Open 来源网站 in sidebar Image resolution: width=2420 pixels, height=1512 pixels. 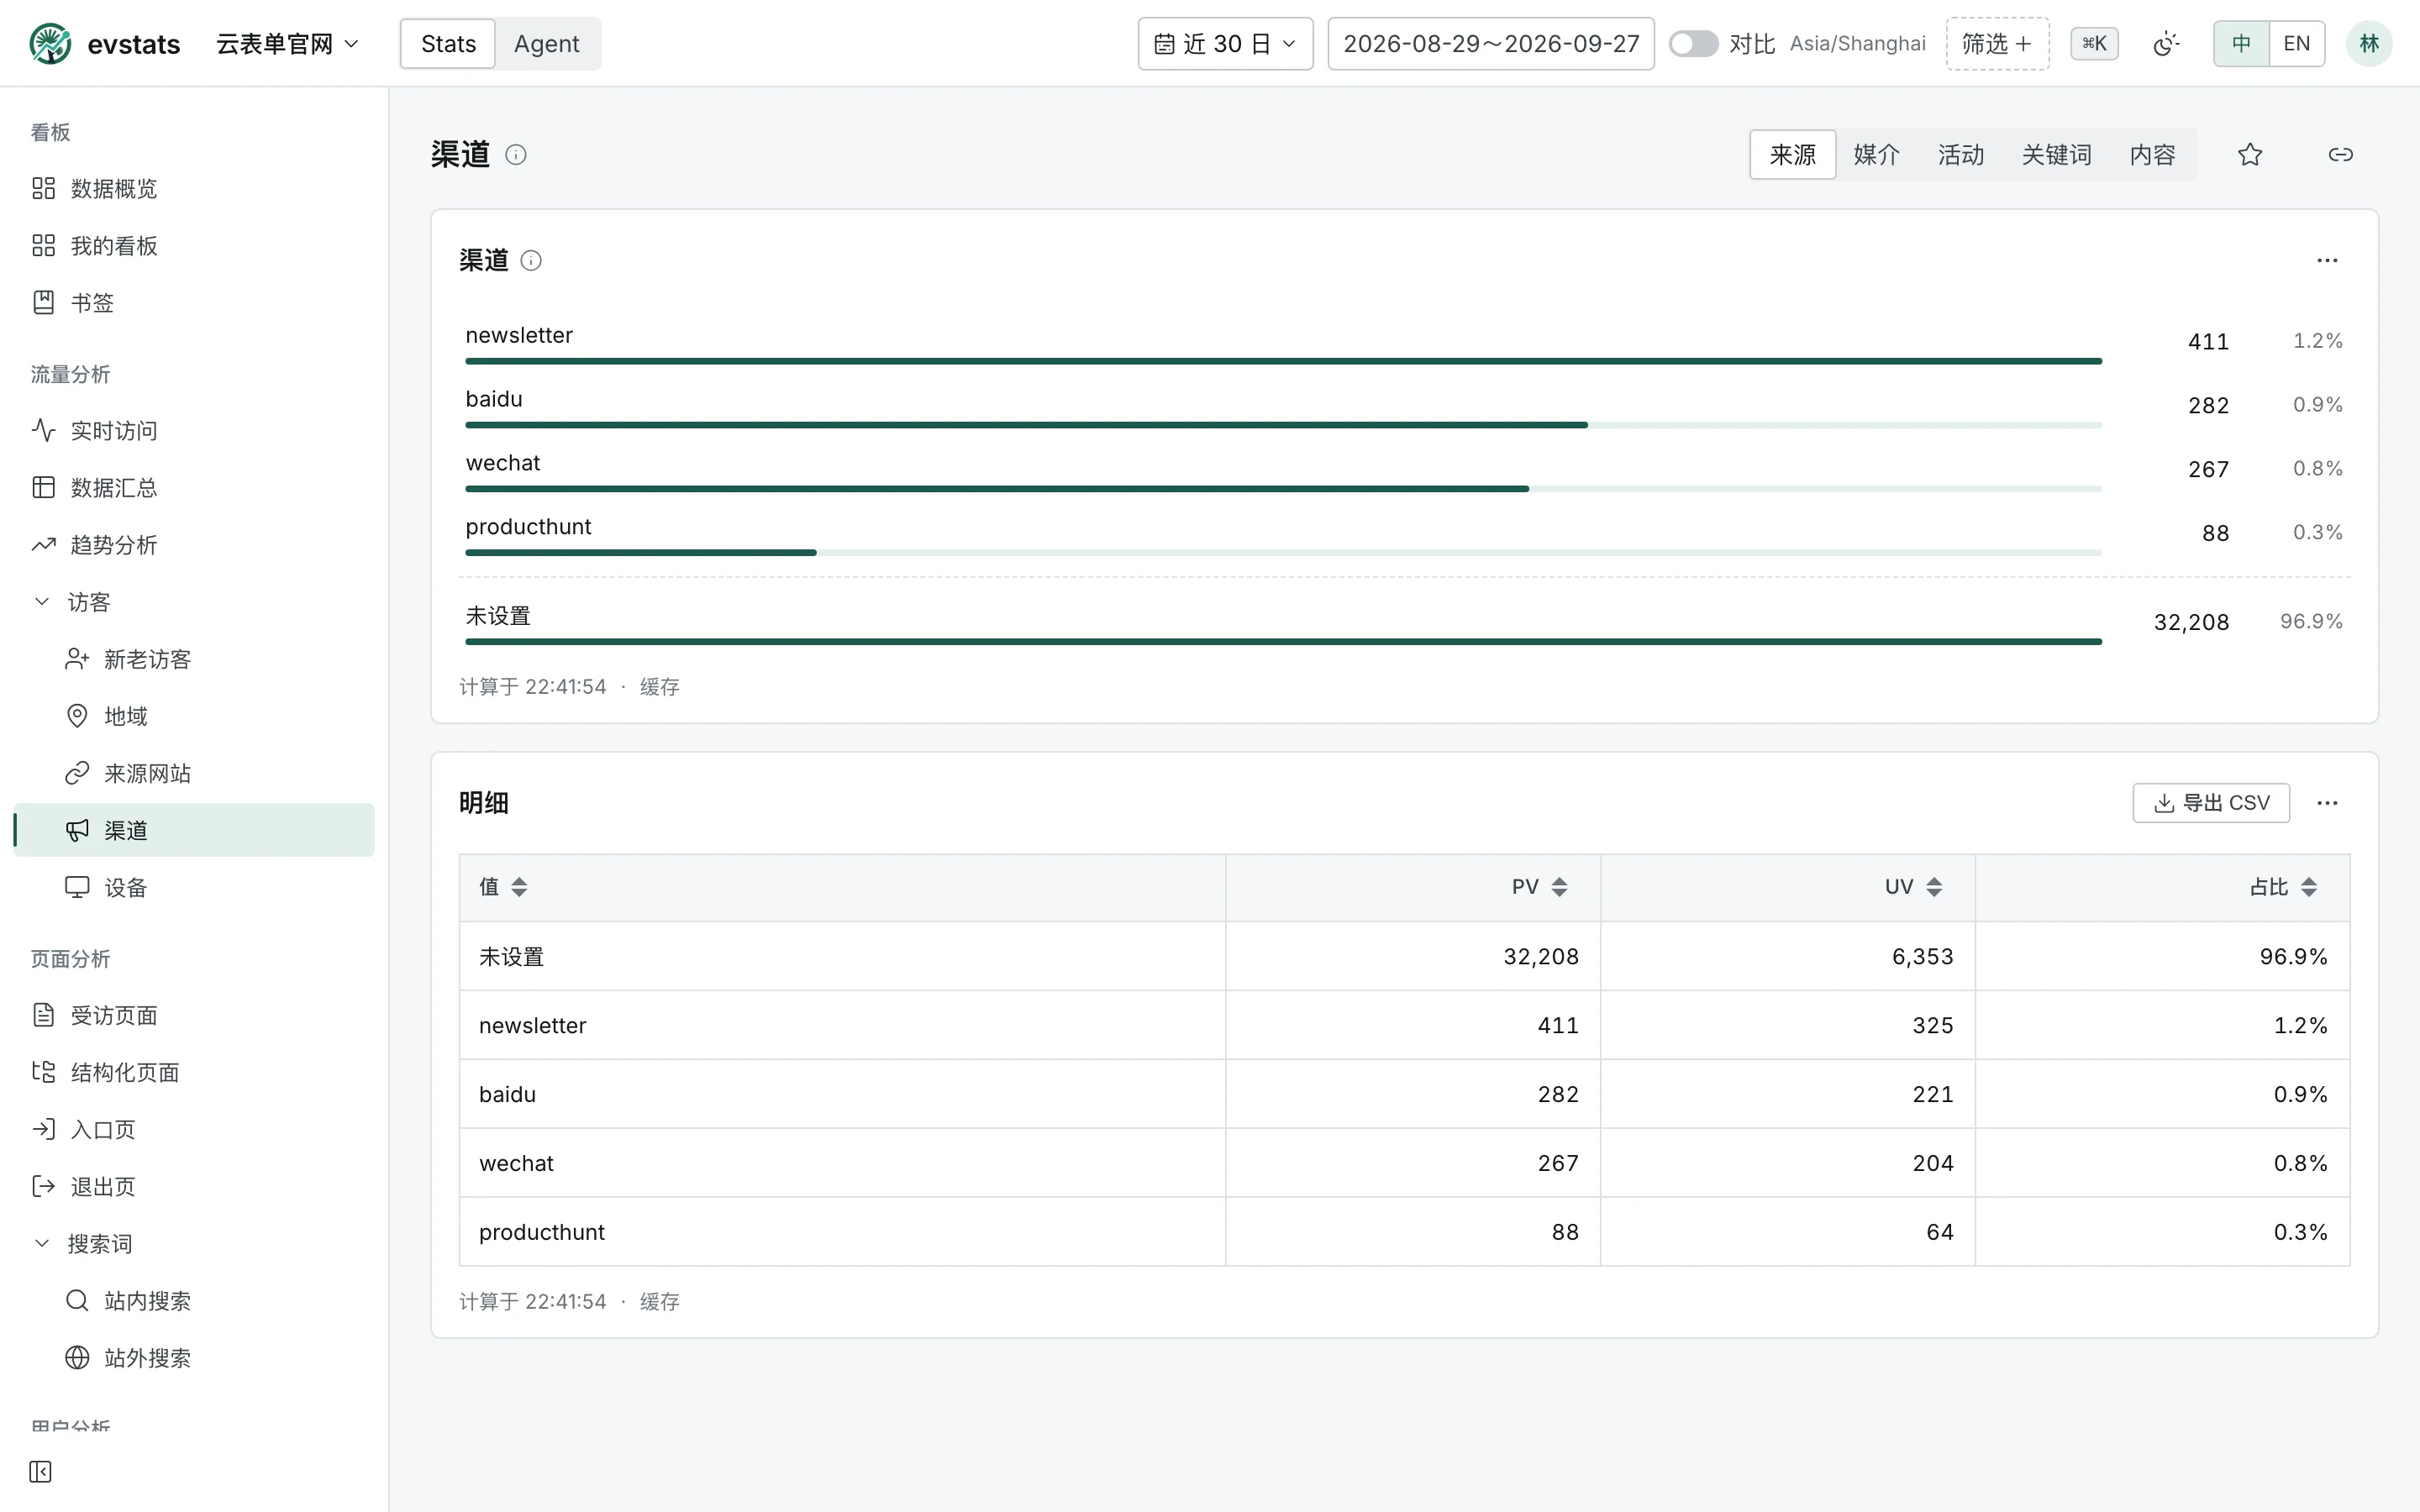[194, 774]
